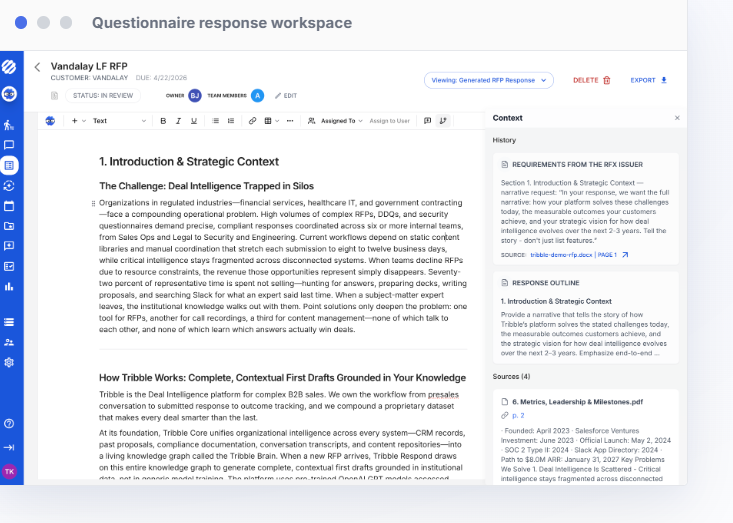Close the Context panel
Screen dimensions: 733x523
[x=677, y=118]
